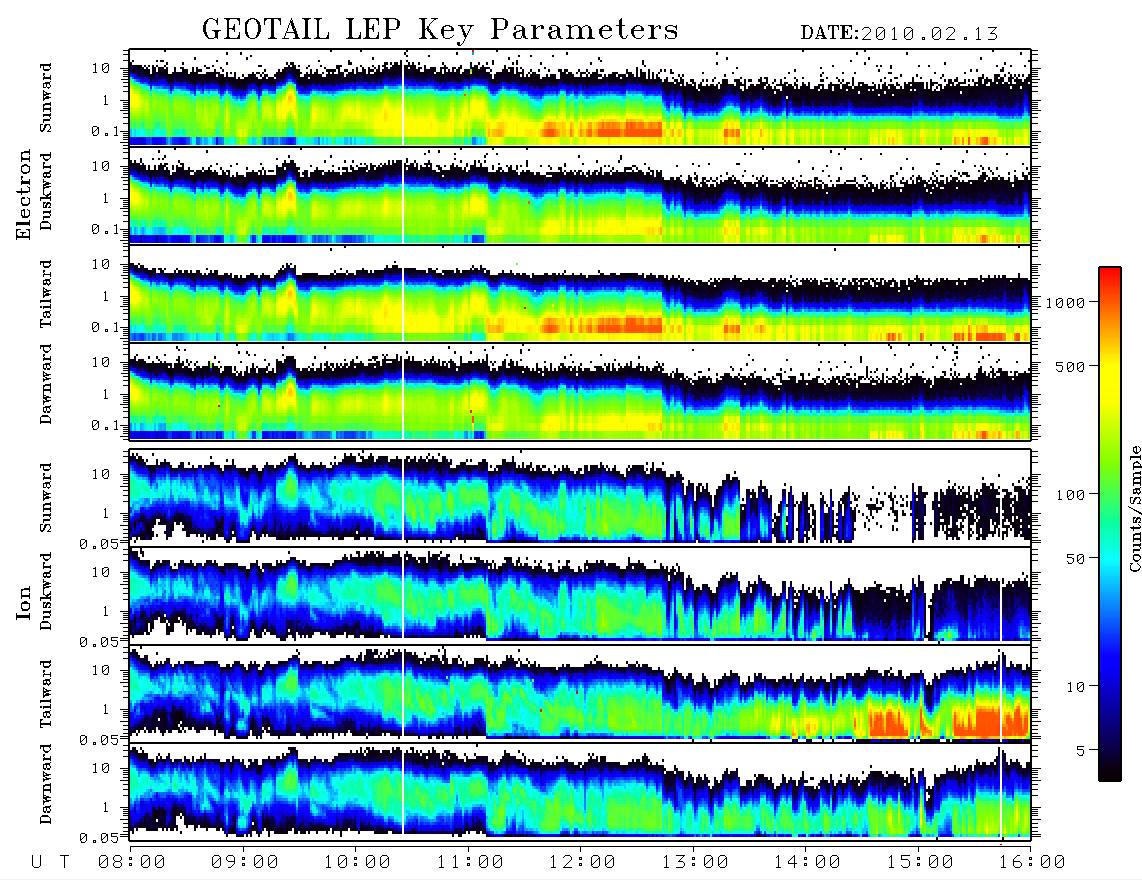This screenshot has height=880, width=1142.
Task: Click the color bar tick label 5
Action: [x=1081, y=750]
